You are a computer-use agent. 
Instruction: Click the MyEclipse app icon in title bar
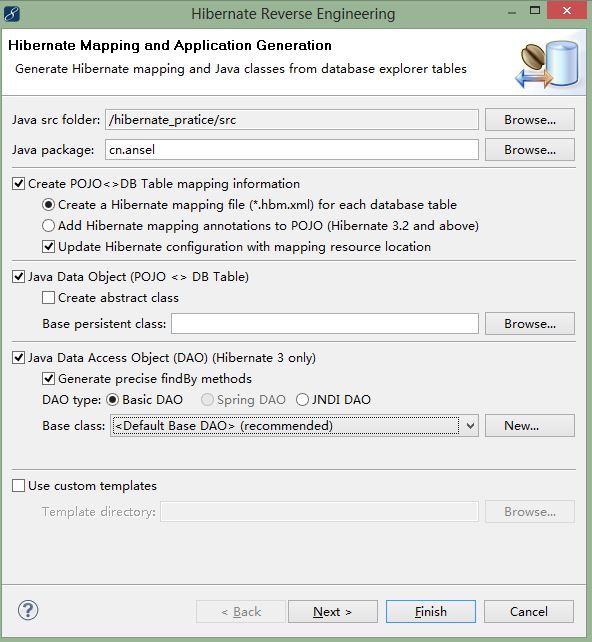coord(12,14)
